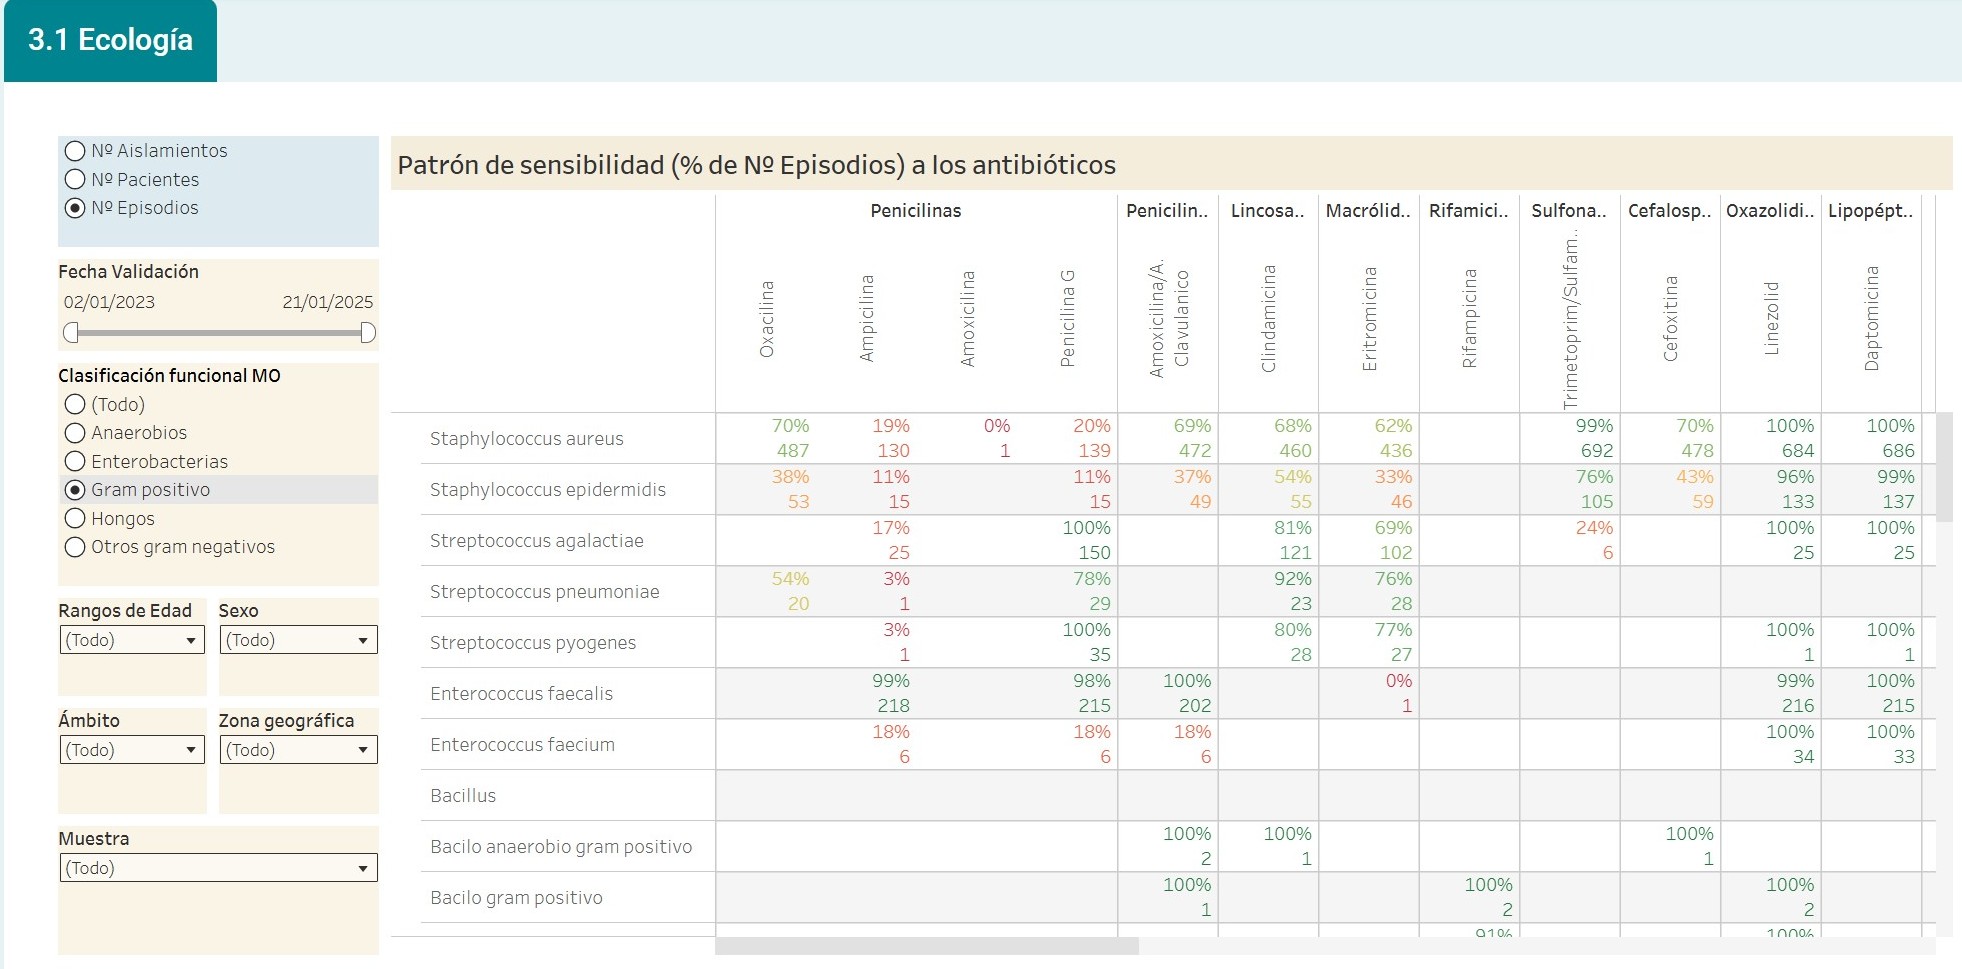Click the Oxacilina column header

(x=767, y=319)
